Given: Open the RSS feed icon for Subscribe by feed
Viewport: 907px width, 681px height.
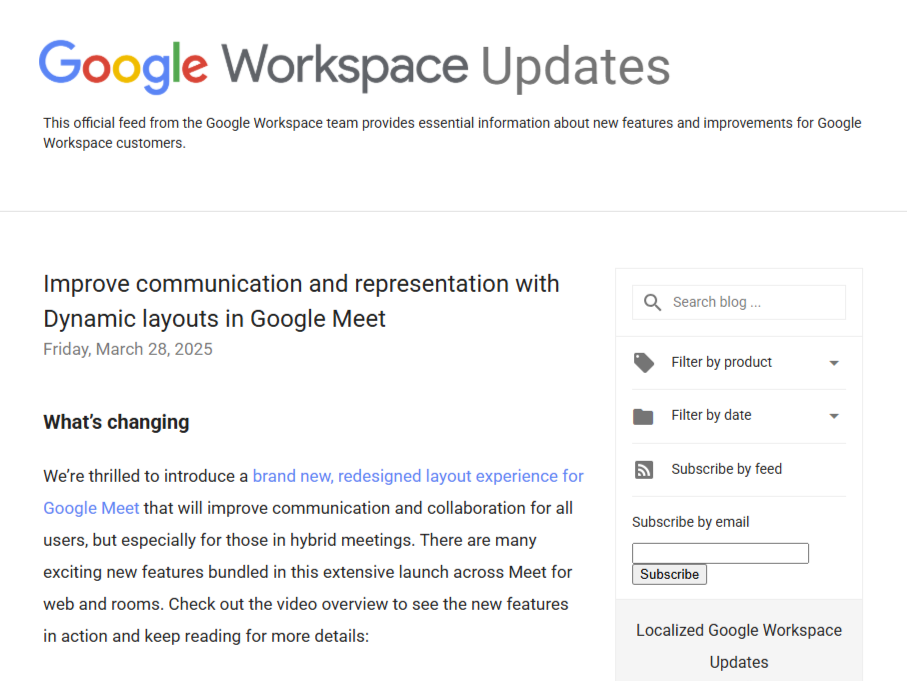Looking at the screenshot, I should [644, 469].
